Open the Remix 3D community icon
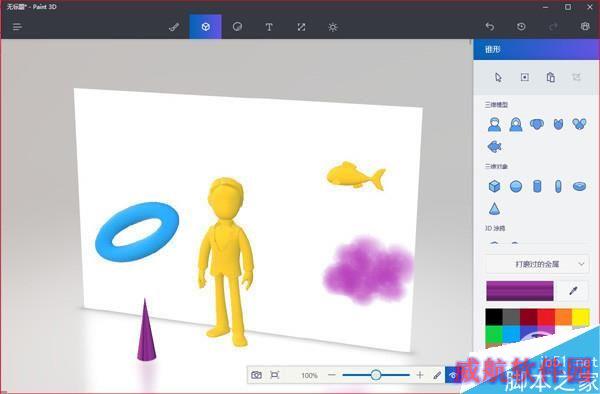The height and width of the screenshot is (394, 600). [585, 26]
